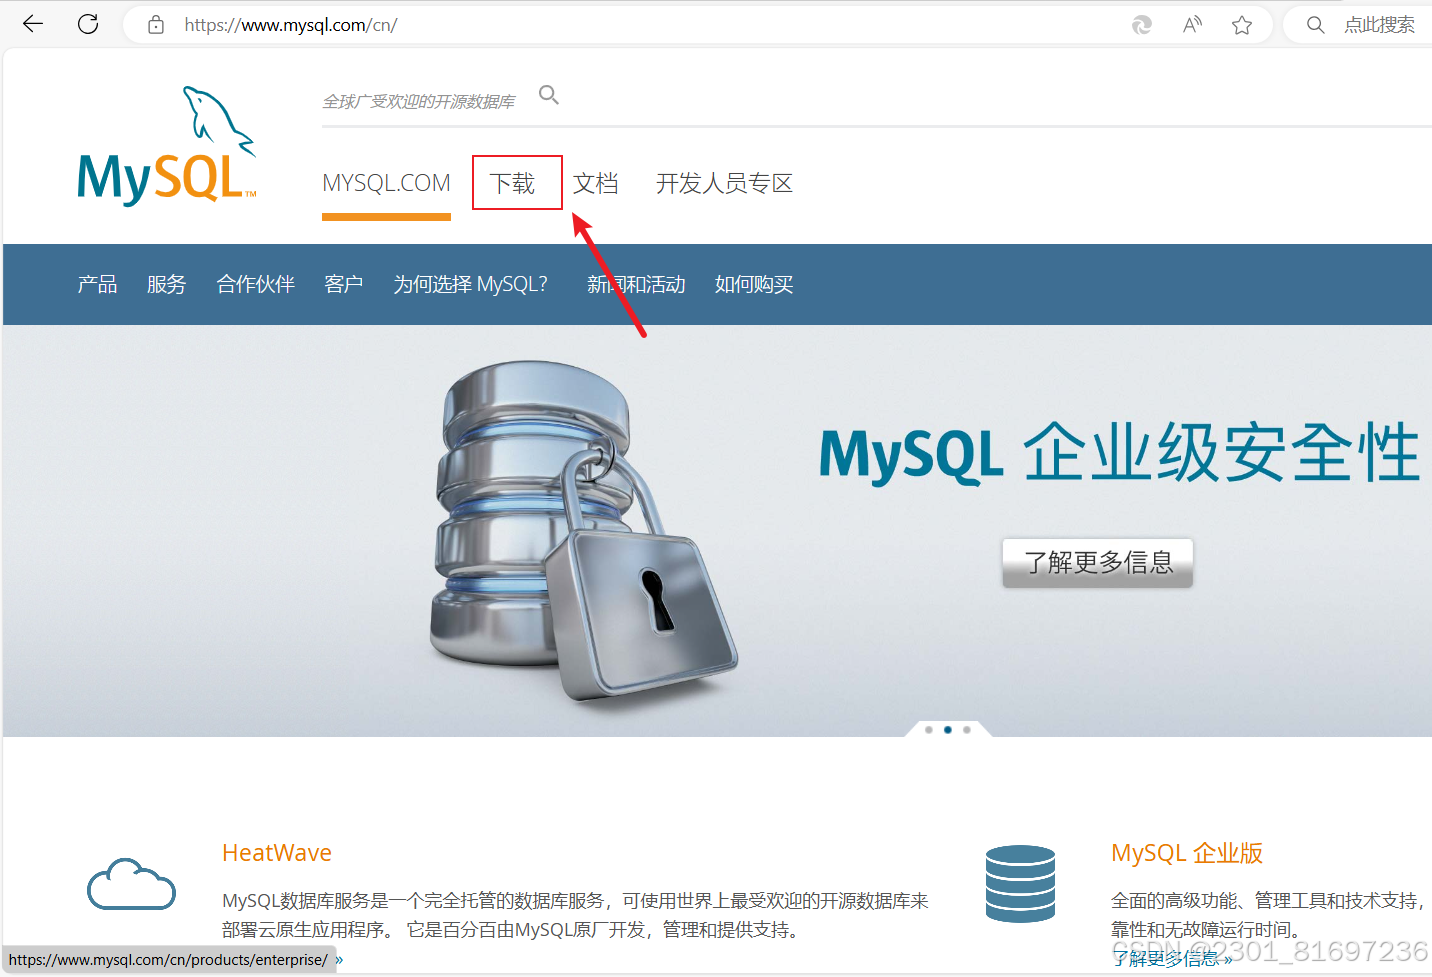Click the HeatWave cloud icon
Viewport: 1432px width, 977px height.
click(131, 884)
